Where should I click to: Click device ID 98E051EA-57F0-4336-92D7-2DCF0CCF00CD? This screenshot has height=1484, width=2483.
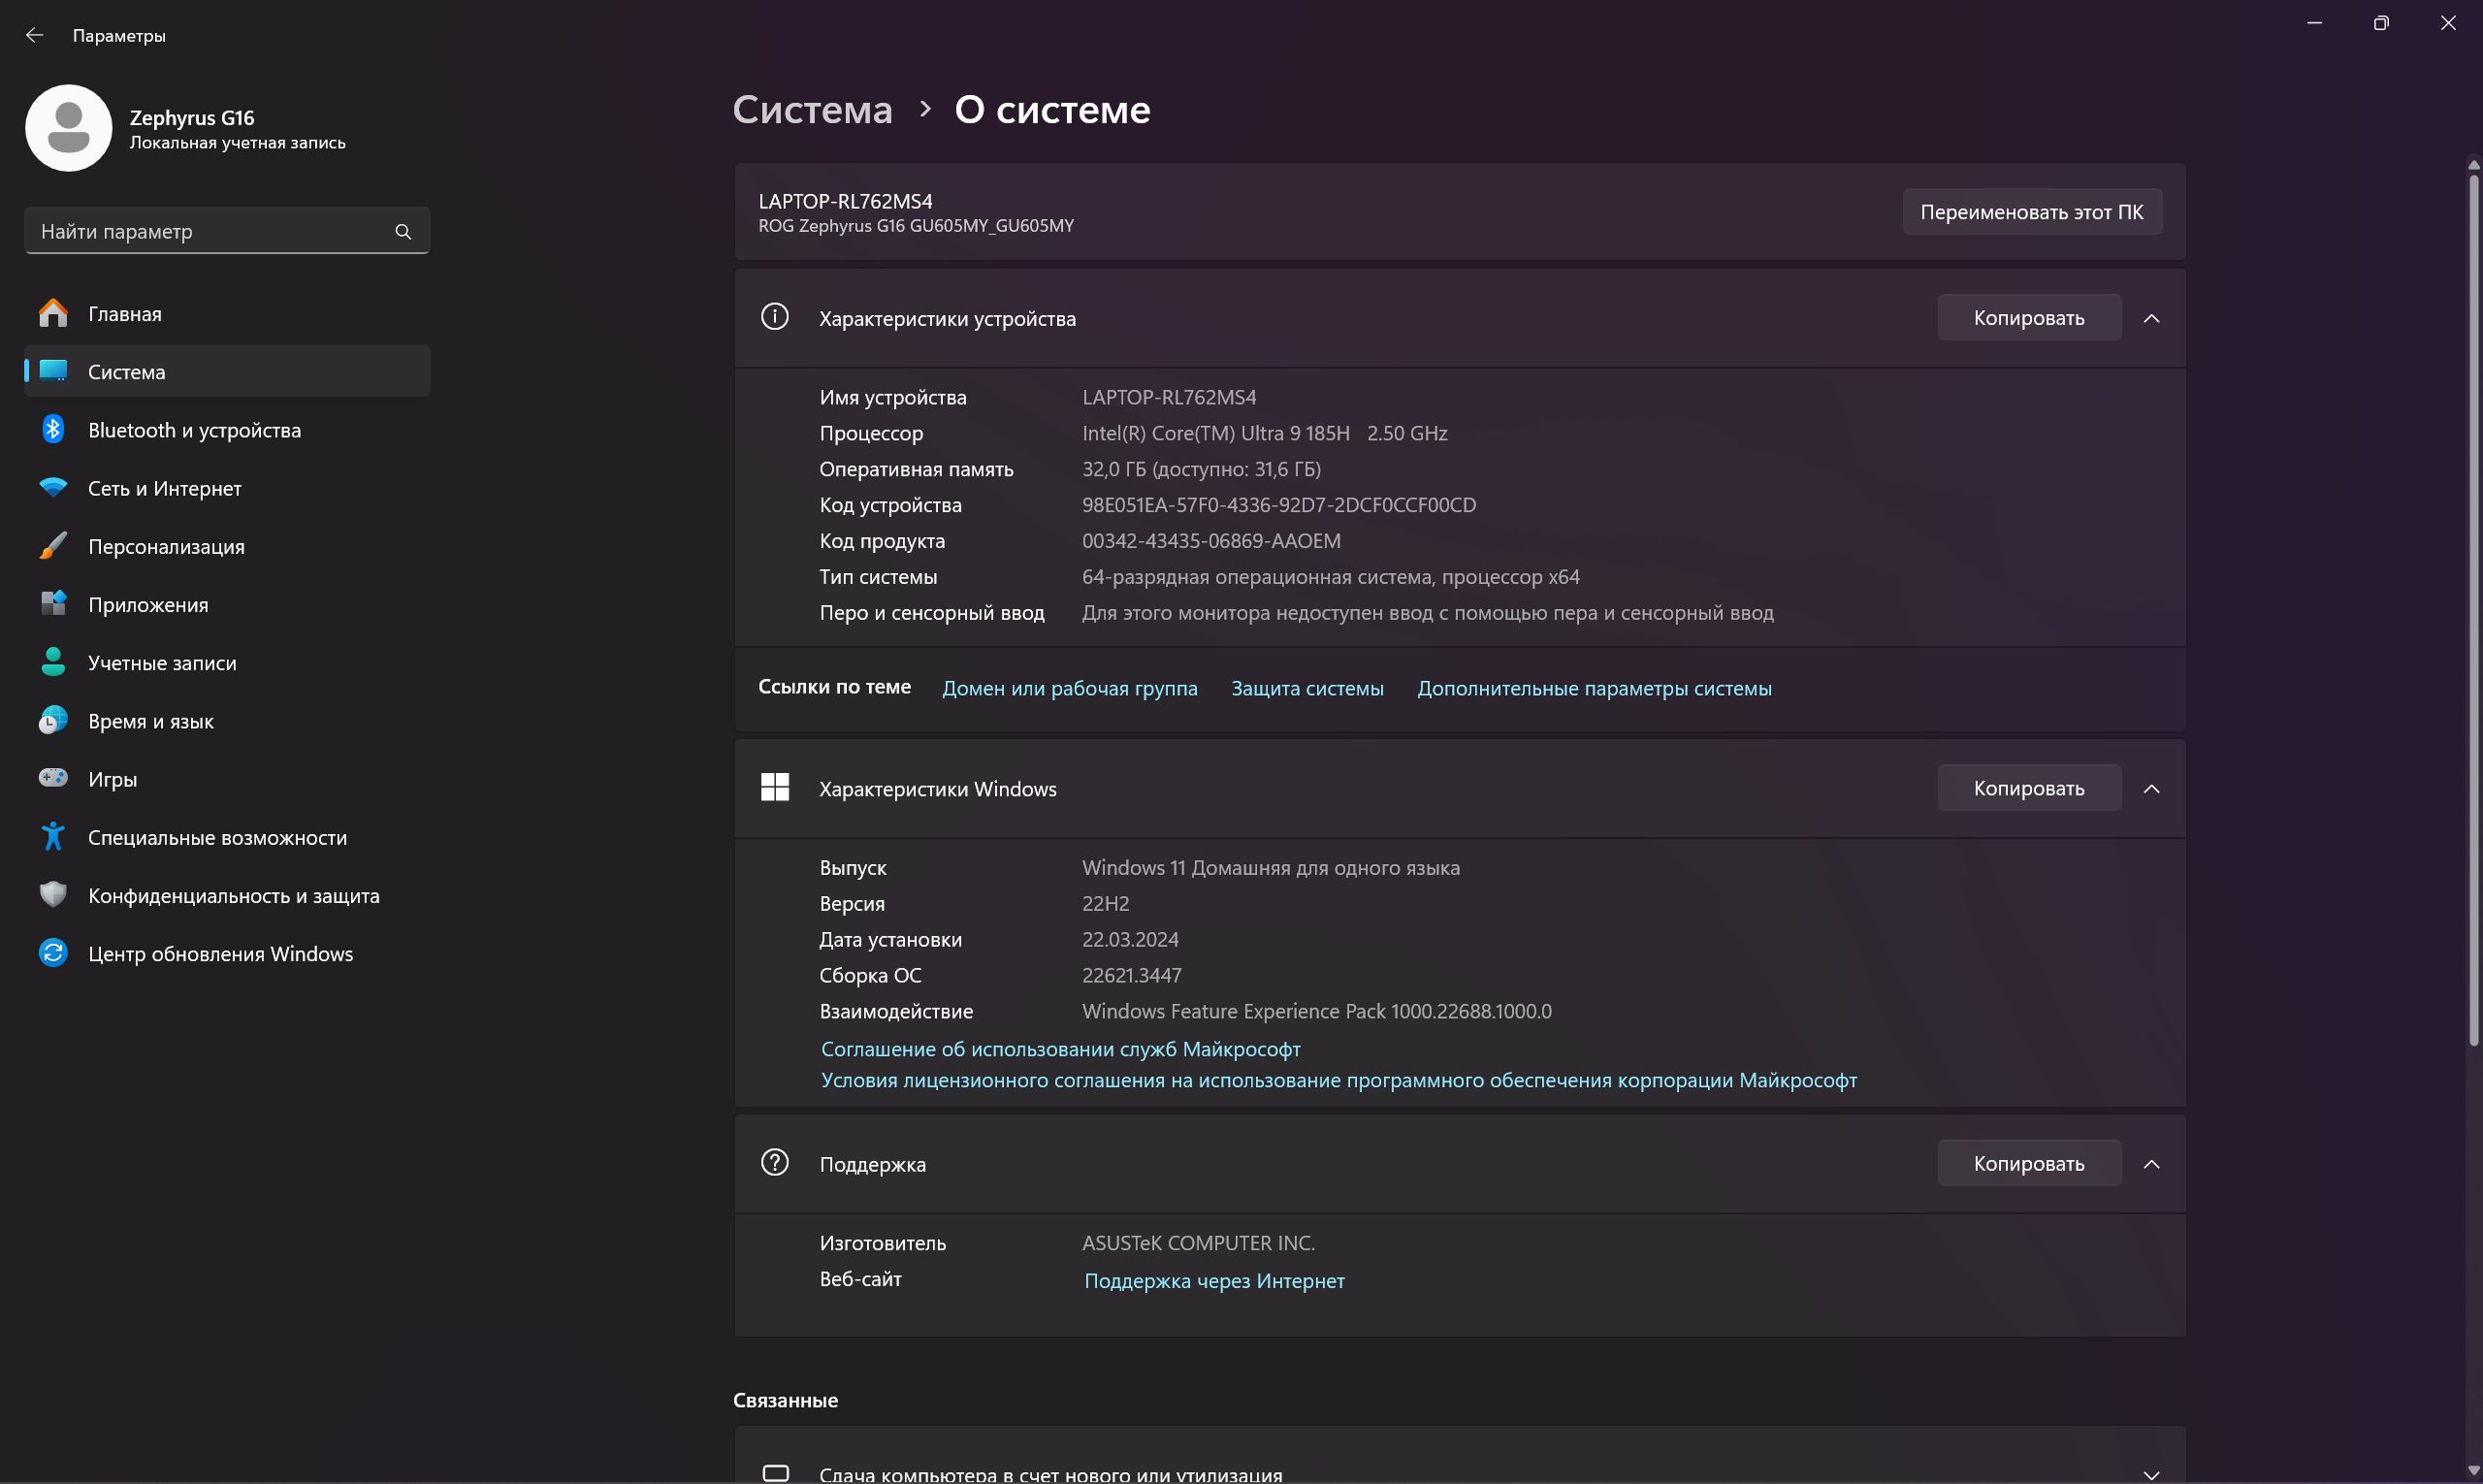coord(1279,505)
